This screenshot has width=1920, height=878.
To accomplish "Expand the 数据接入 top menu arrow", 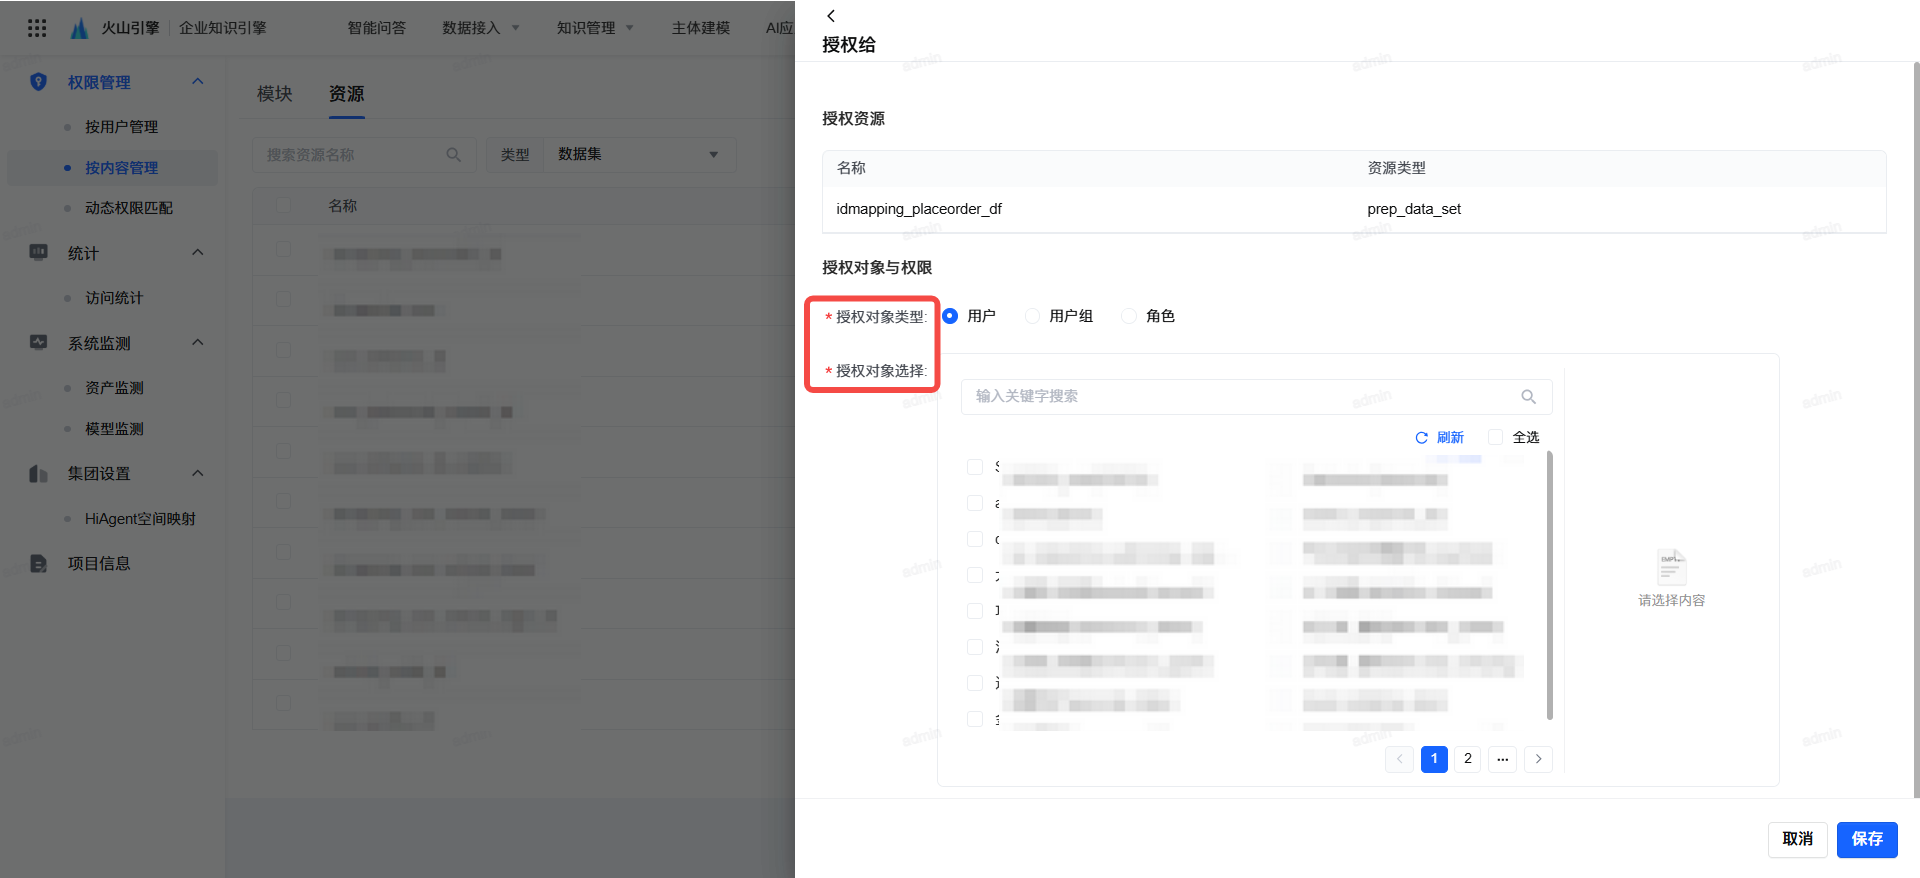I will [516, 28].
